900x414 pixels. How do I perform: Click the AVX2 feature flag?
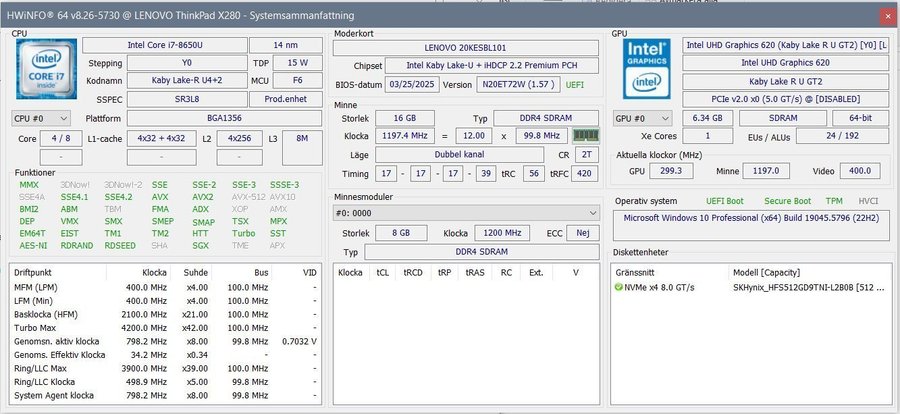click(x=203, y=197)
